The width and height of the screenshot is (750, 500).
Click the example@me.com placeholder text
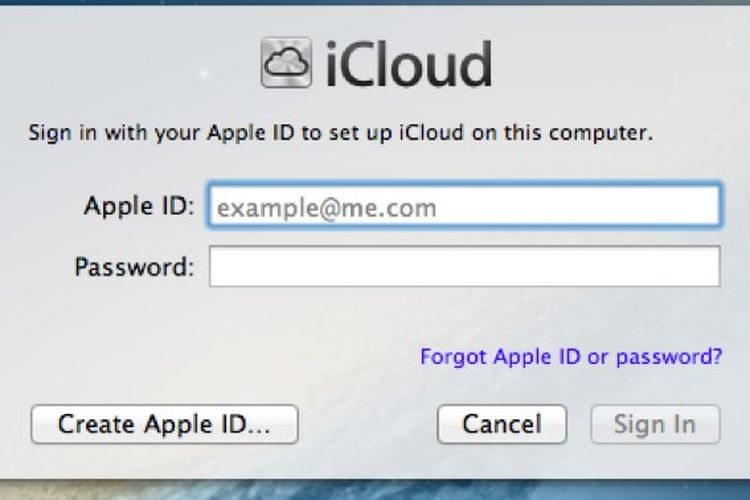[327, 209]
